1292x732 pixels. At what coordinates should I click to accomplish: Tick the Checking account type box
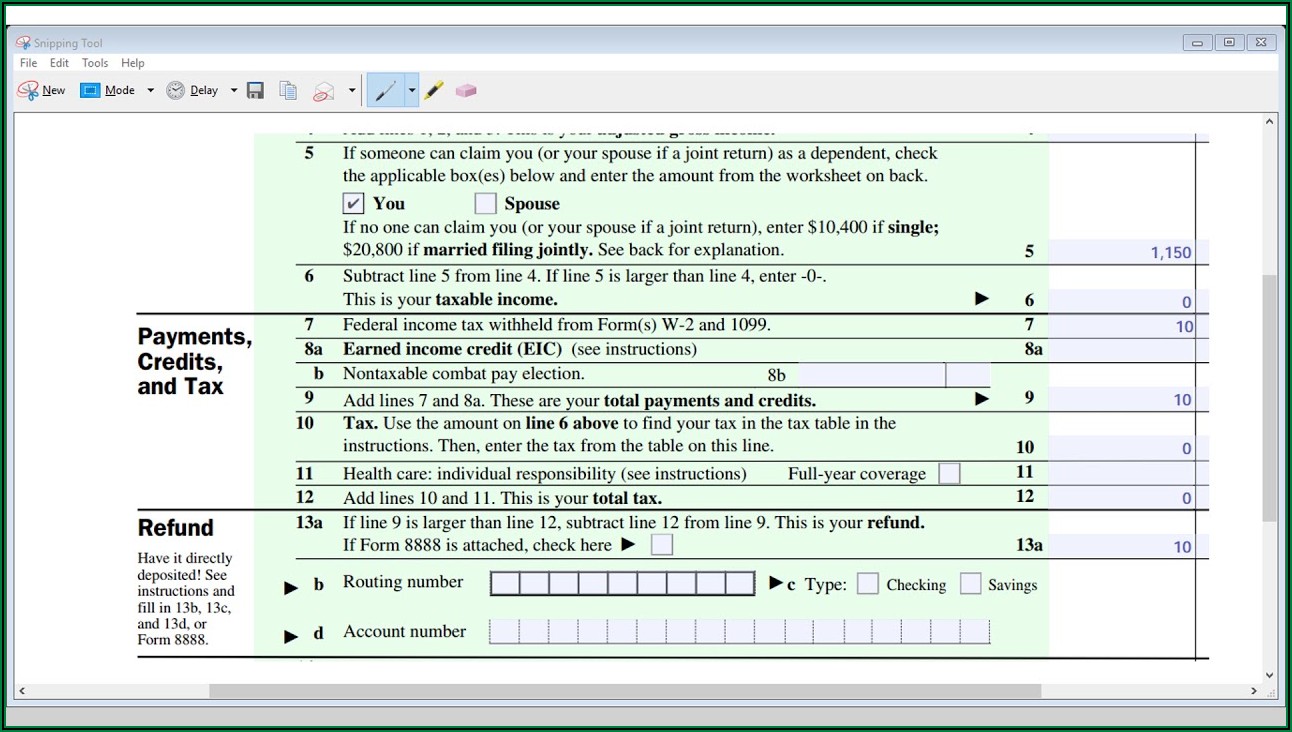(x=868, y=584)
